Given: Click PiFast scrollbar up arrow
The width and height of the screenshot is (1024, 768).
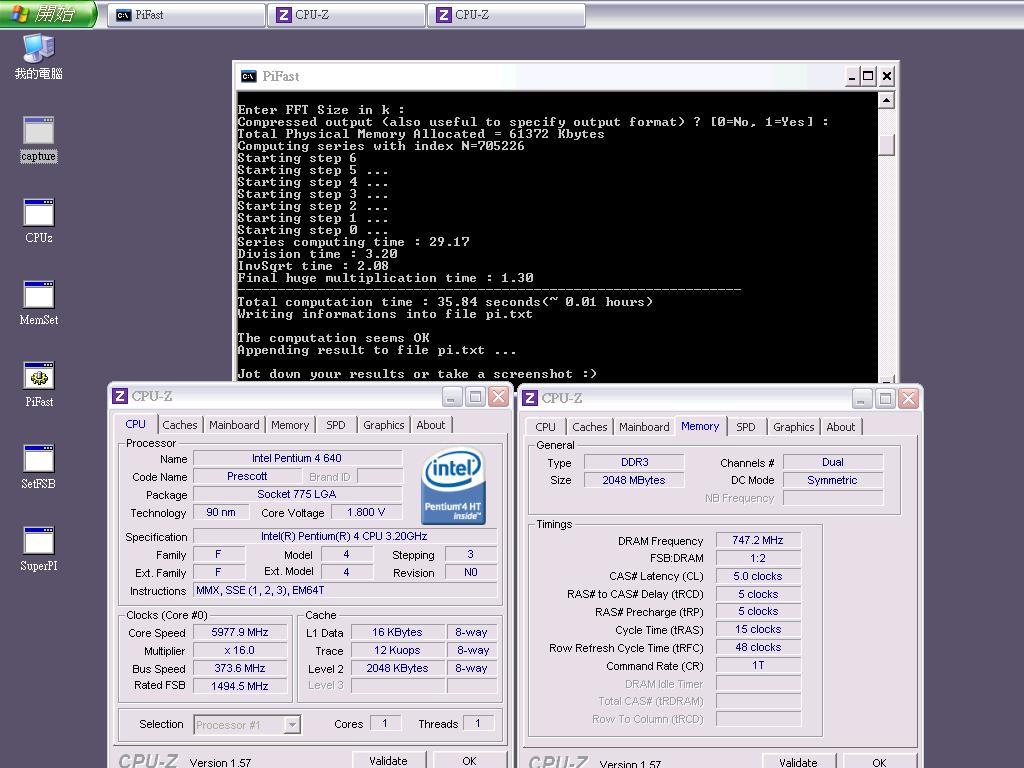Looking at the screenshot, I should (886, 100).
